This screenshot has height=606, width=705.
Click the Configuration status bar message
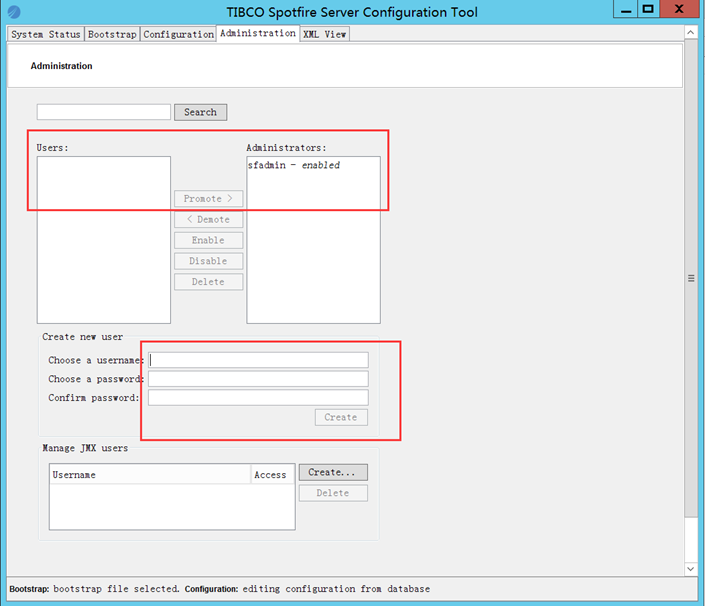click(307, 589)
